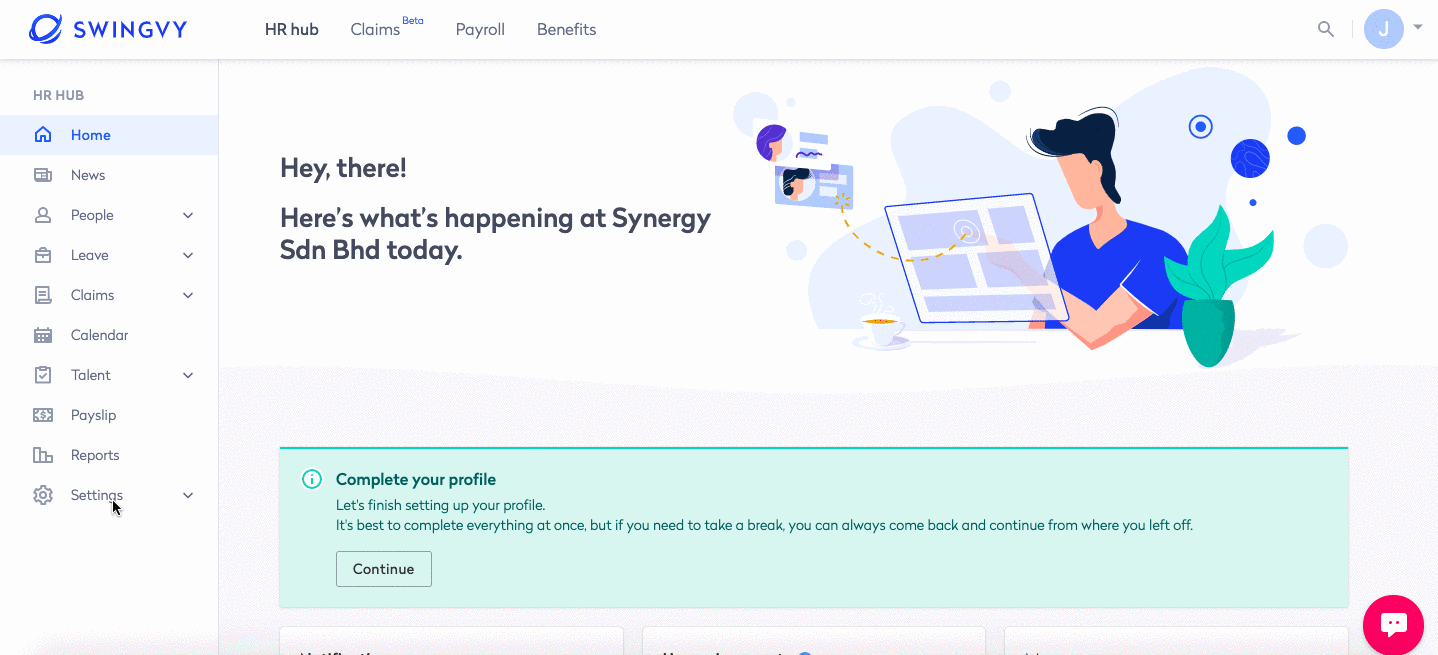Open the red chat support bubble
Viewport: 1438px width, 655px height.
pyautogui.click(x=1393, y=625)
